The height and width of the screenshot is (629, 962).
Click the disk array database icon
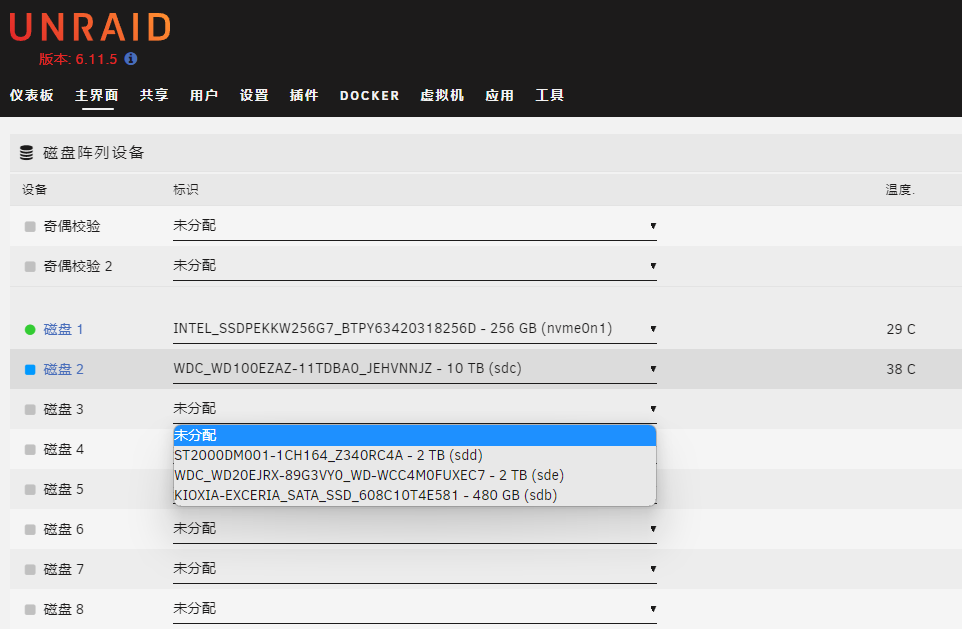[x=27, y=153]
